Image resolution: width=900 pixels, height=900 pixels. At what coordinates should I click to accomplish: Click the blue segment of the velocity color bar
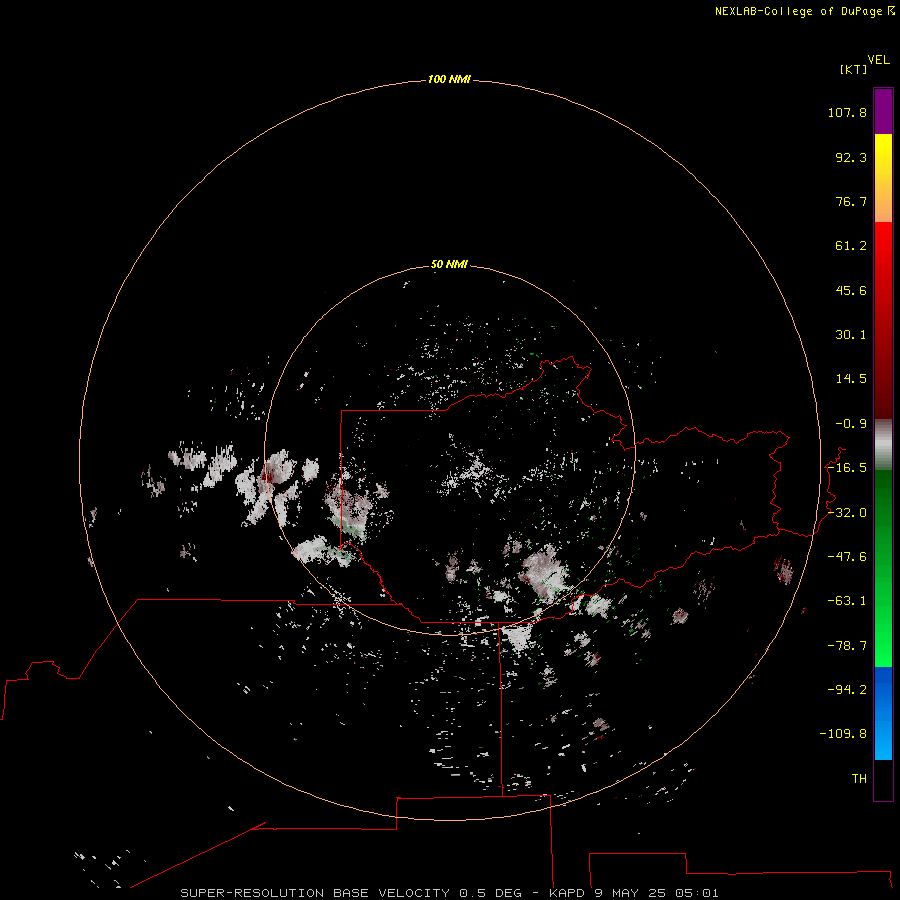pyautogui.click(x=883, y=713)
